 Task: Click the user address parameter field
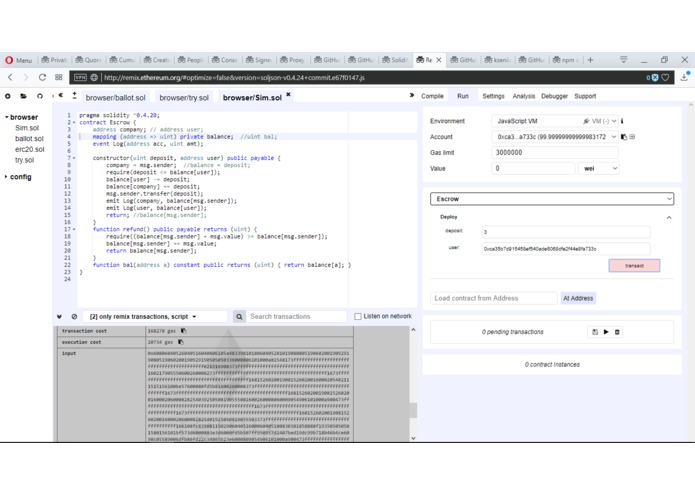click(x=566, y=249)
